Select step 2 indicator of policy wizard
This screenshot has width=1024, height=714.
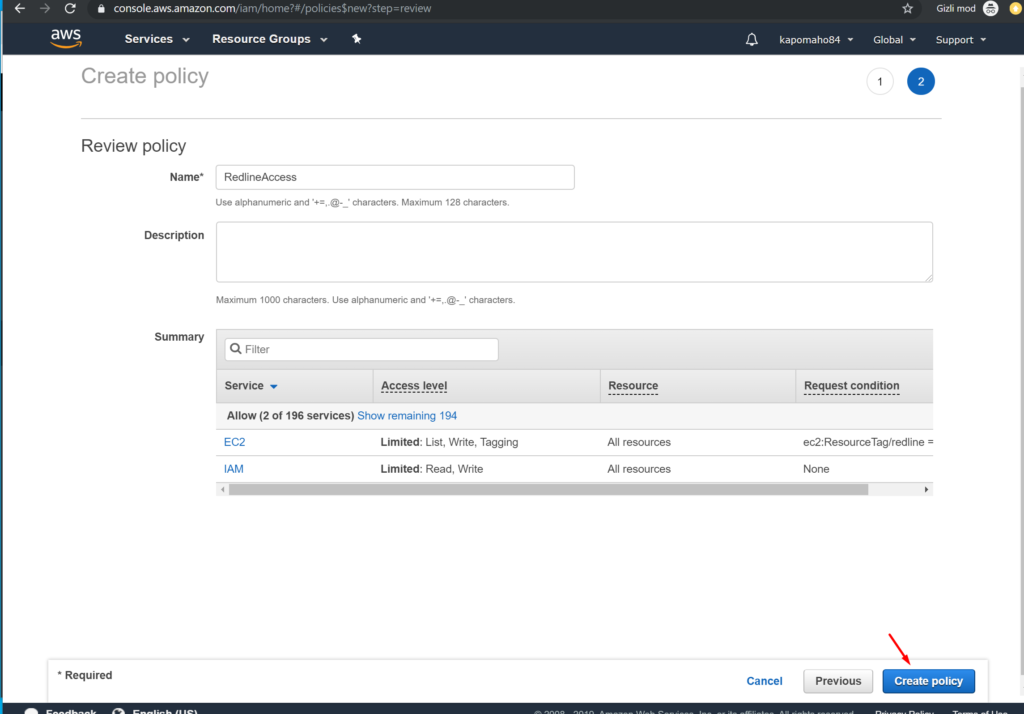point(920,82)
